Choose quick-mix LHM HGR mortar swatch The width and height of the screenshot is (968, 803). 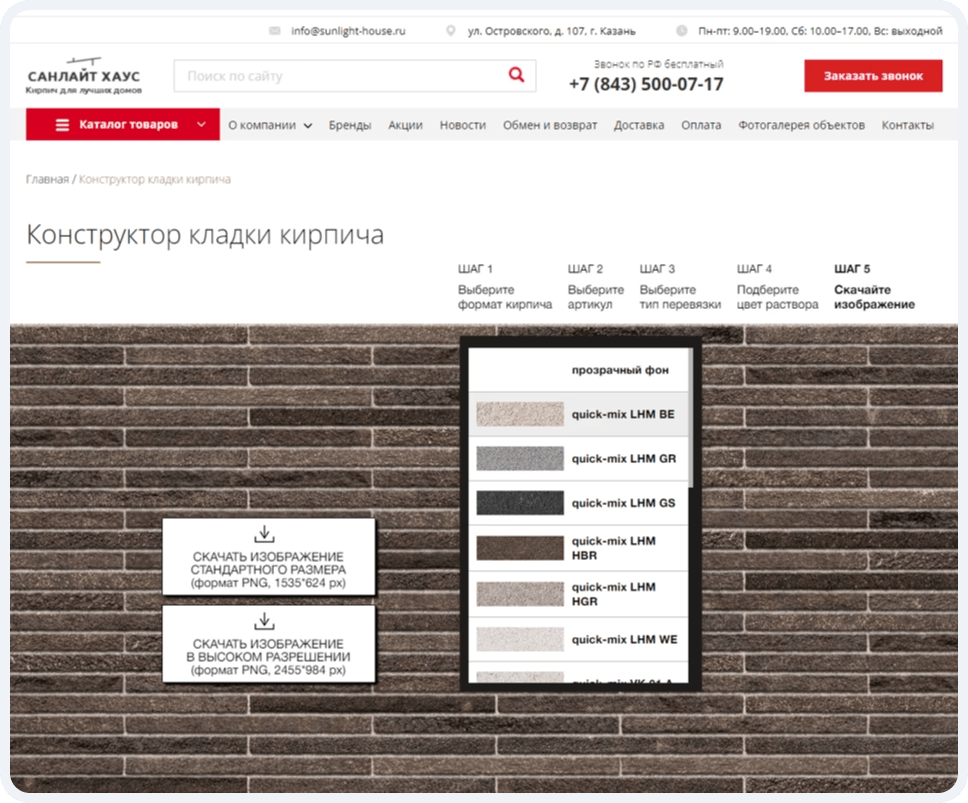(x=578, y=594)
